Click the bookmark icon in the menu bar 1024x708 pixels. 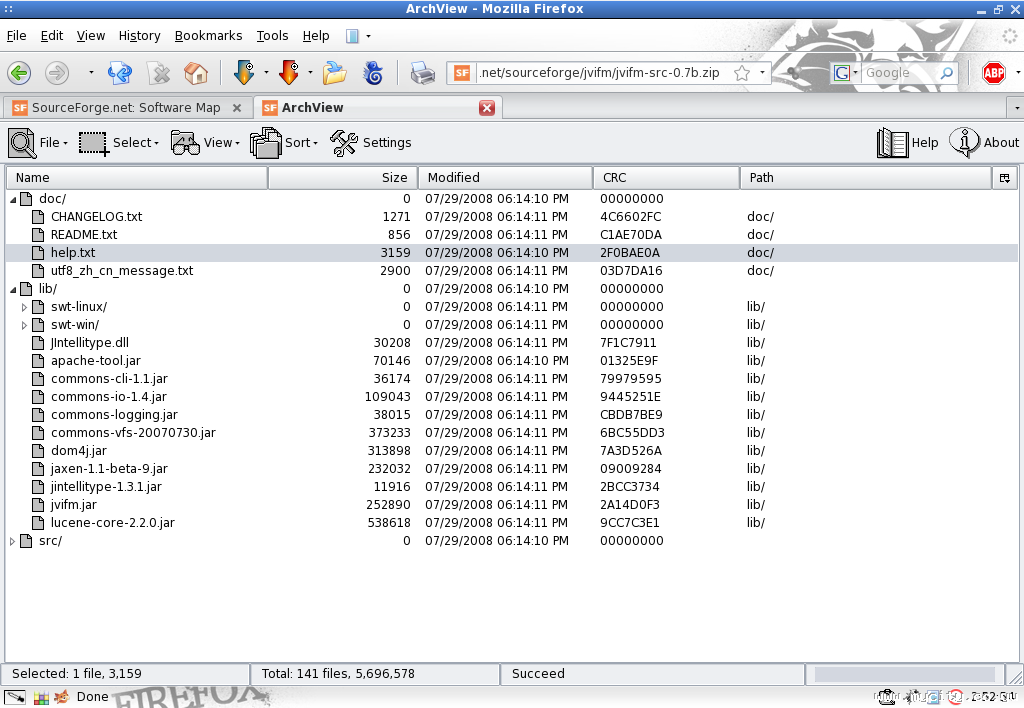(352, 36)
